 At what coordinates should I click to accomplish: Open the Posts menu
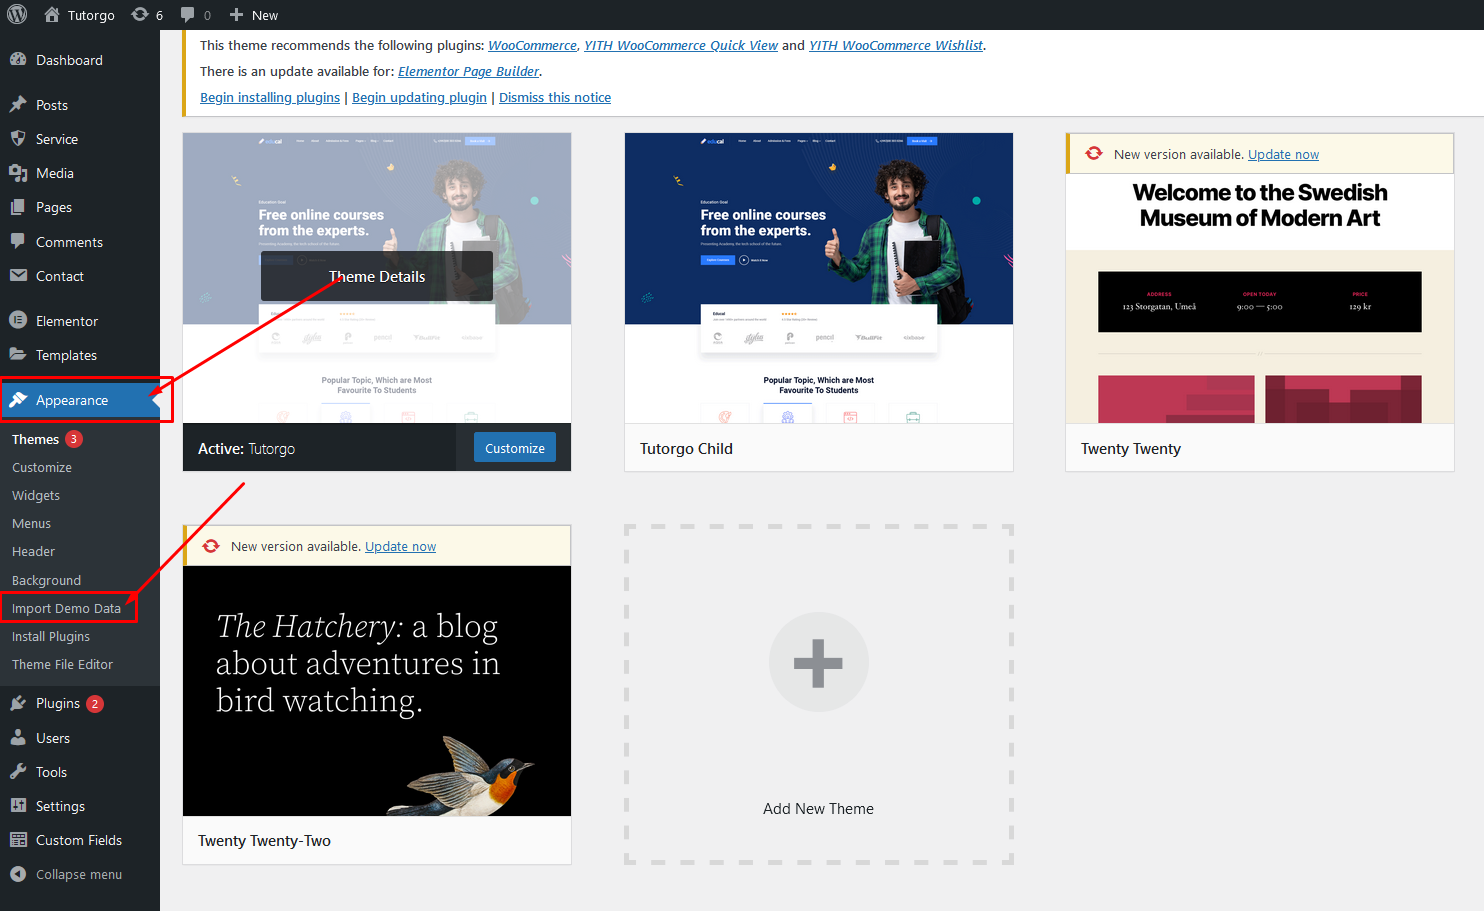click(80, 105)
